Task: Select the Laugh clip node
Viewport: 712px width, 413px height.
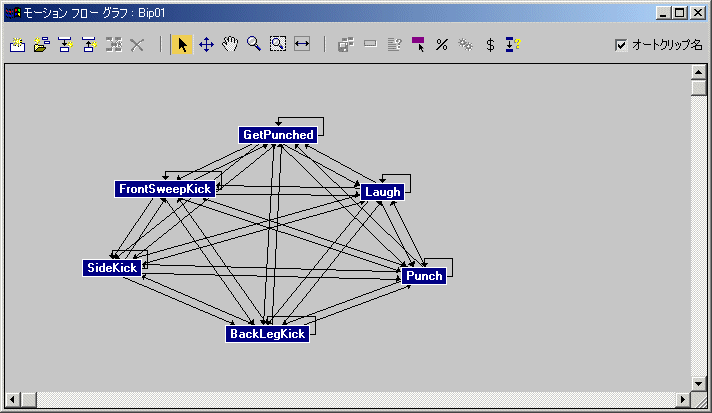Action: tap(382, 192)
